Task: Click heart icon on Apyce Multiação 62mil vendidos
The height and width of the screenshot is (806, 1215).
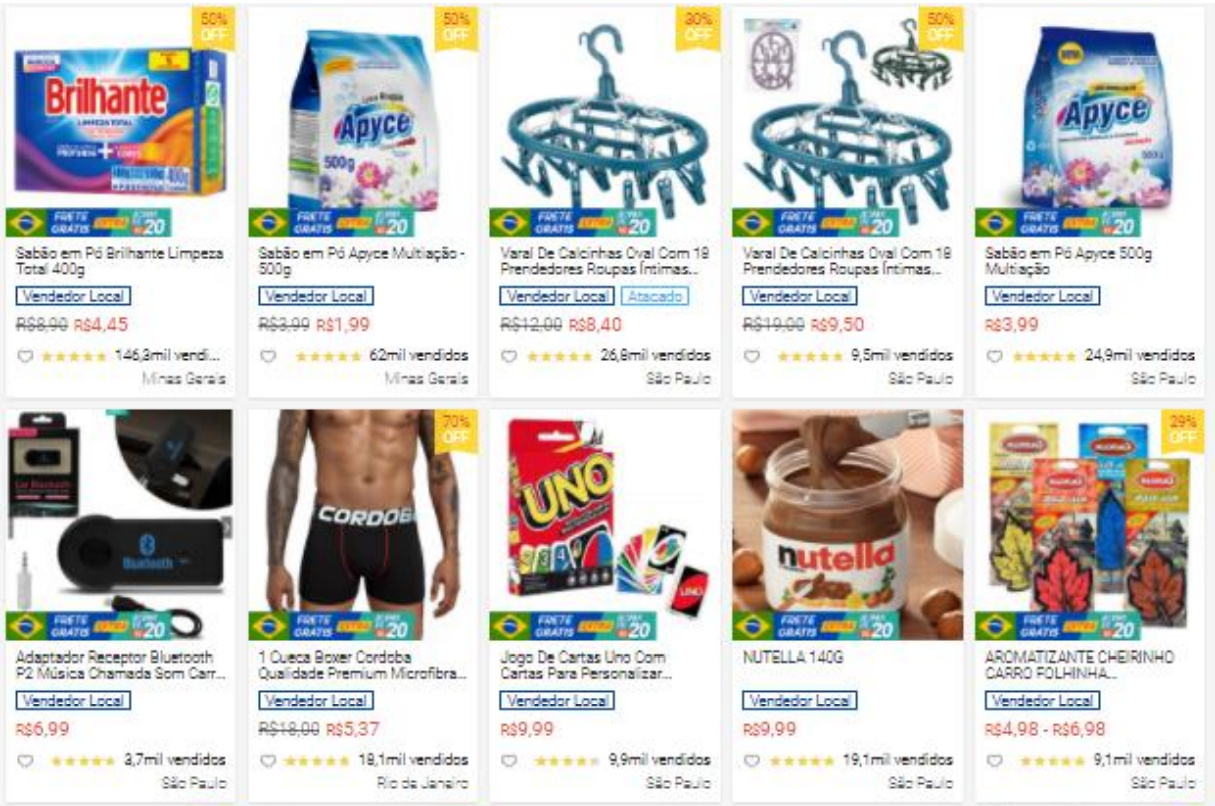Action: tap(267, 356)
